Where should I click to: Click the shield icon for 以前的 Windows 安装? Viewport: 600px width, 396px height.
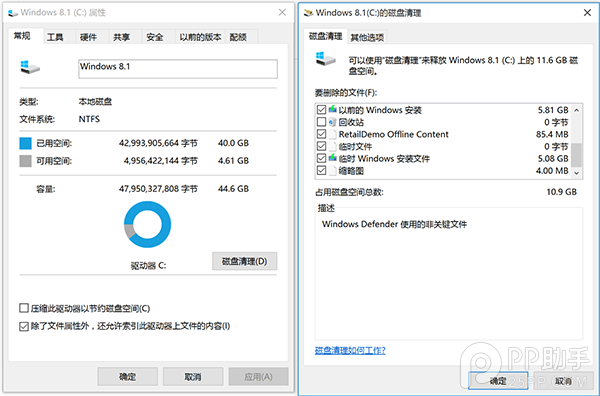click(332, 110)
